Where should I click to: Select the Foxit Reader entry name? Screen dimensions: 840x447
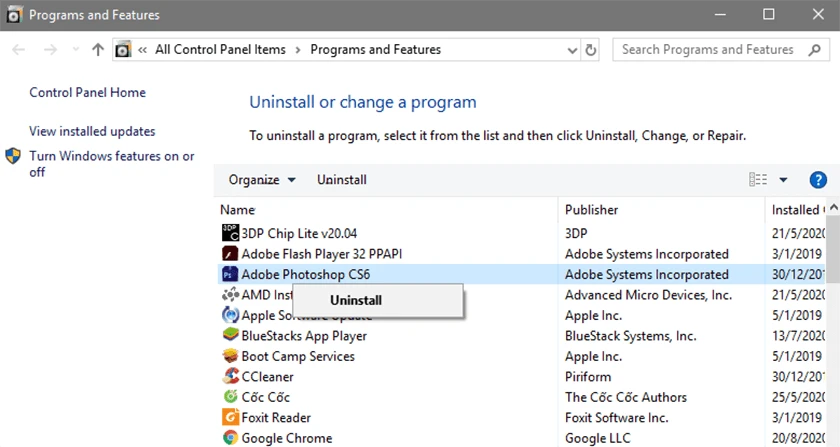(276, 417)
